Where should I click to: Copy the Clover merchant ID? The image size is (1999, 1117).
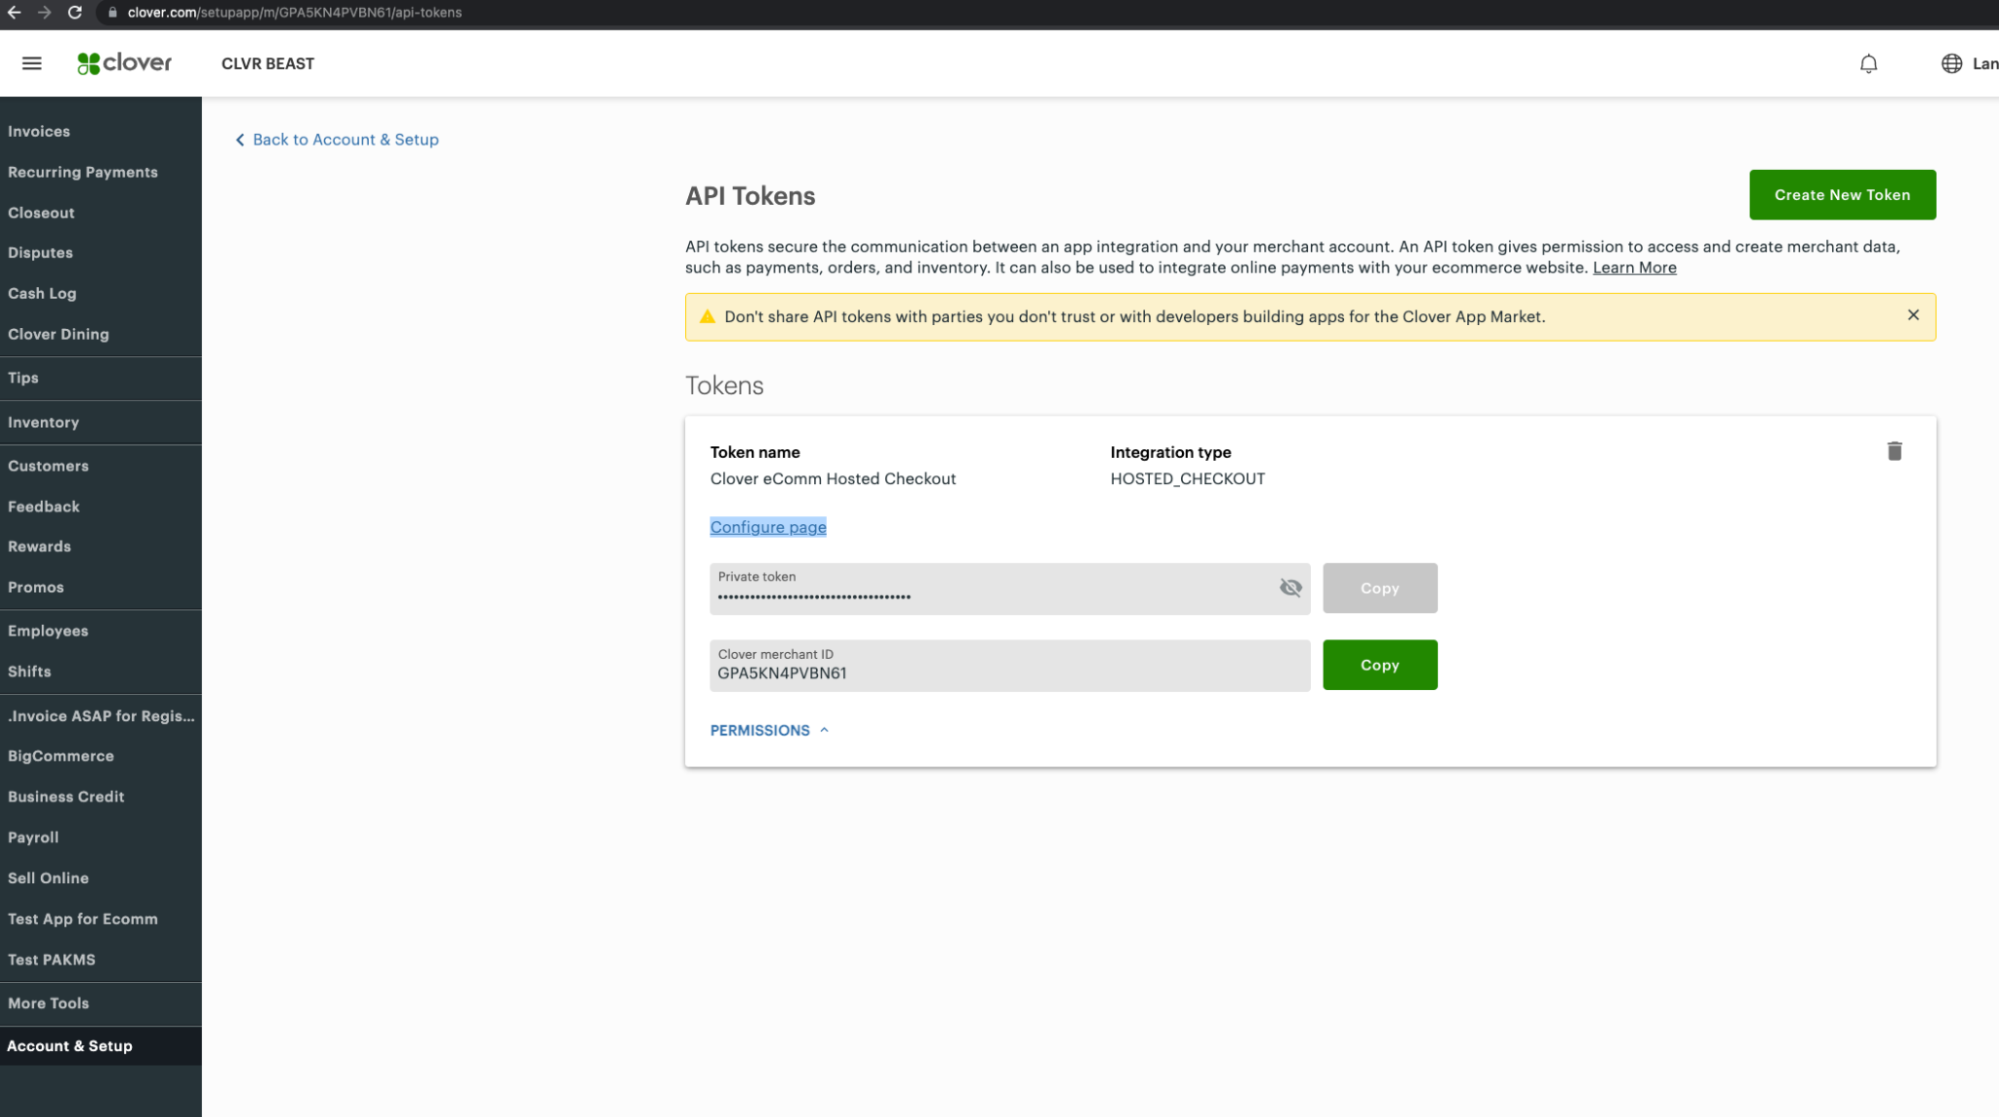point(1379,665)
